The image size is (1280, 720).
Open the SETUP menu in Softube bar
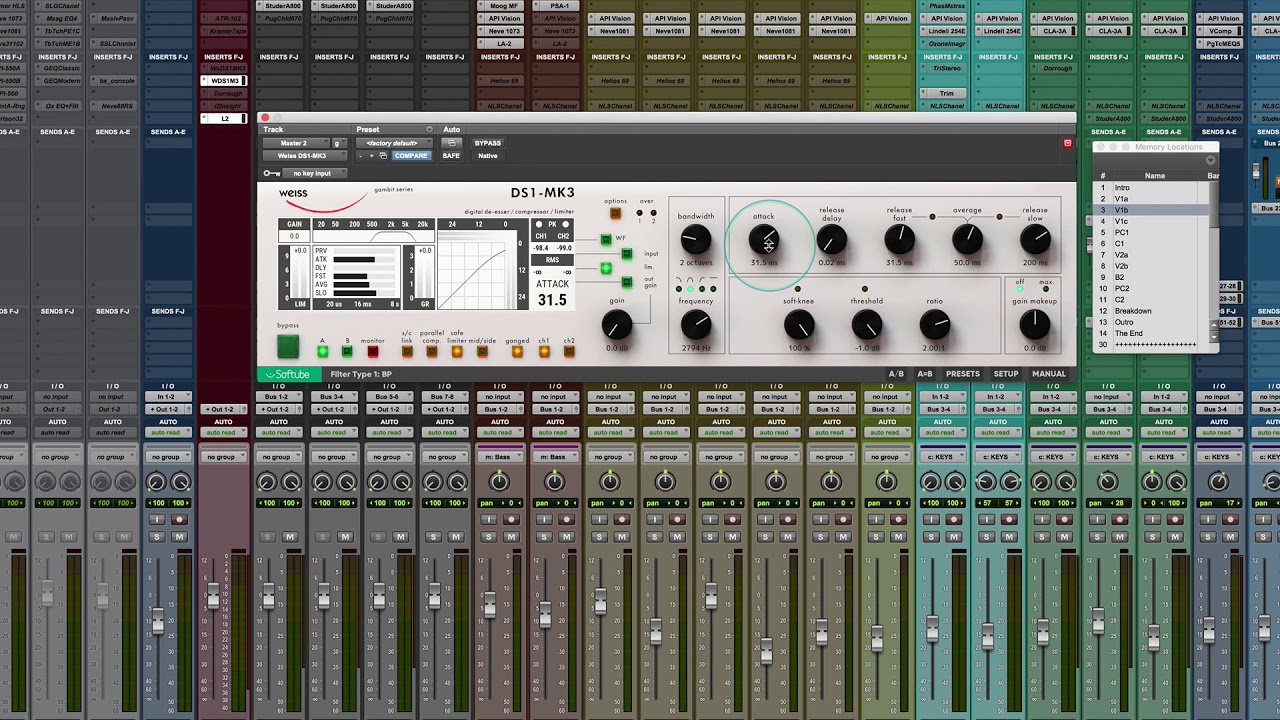coord(1006,374)
